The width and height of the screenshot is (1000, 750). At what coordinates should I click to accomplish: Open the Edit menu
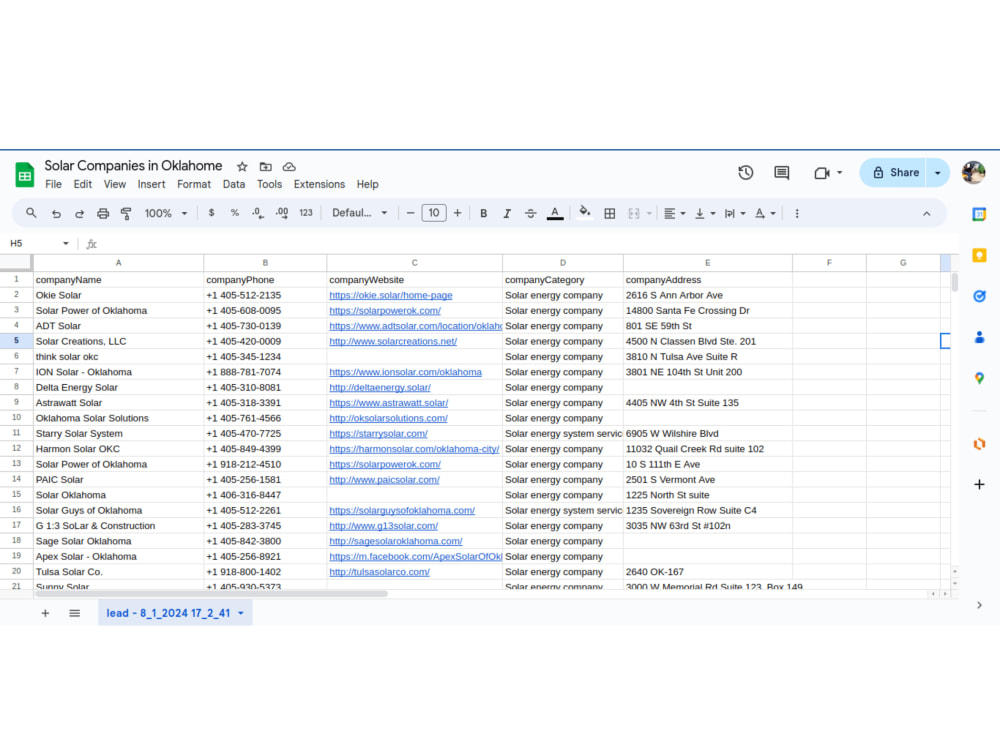82,184
